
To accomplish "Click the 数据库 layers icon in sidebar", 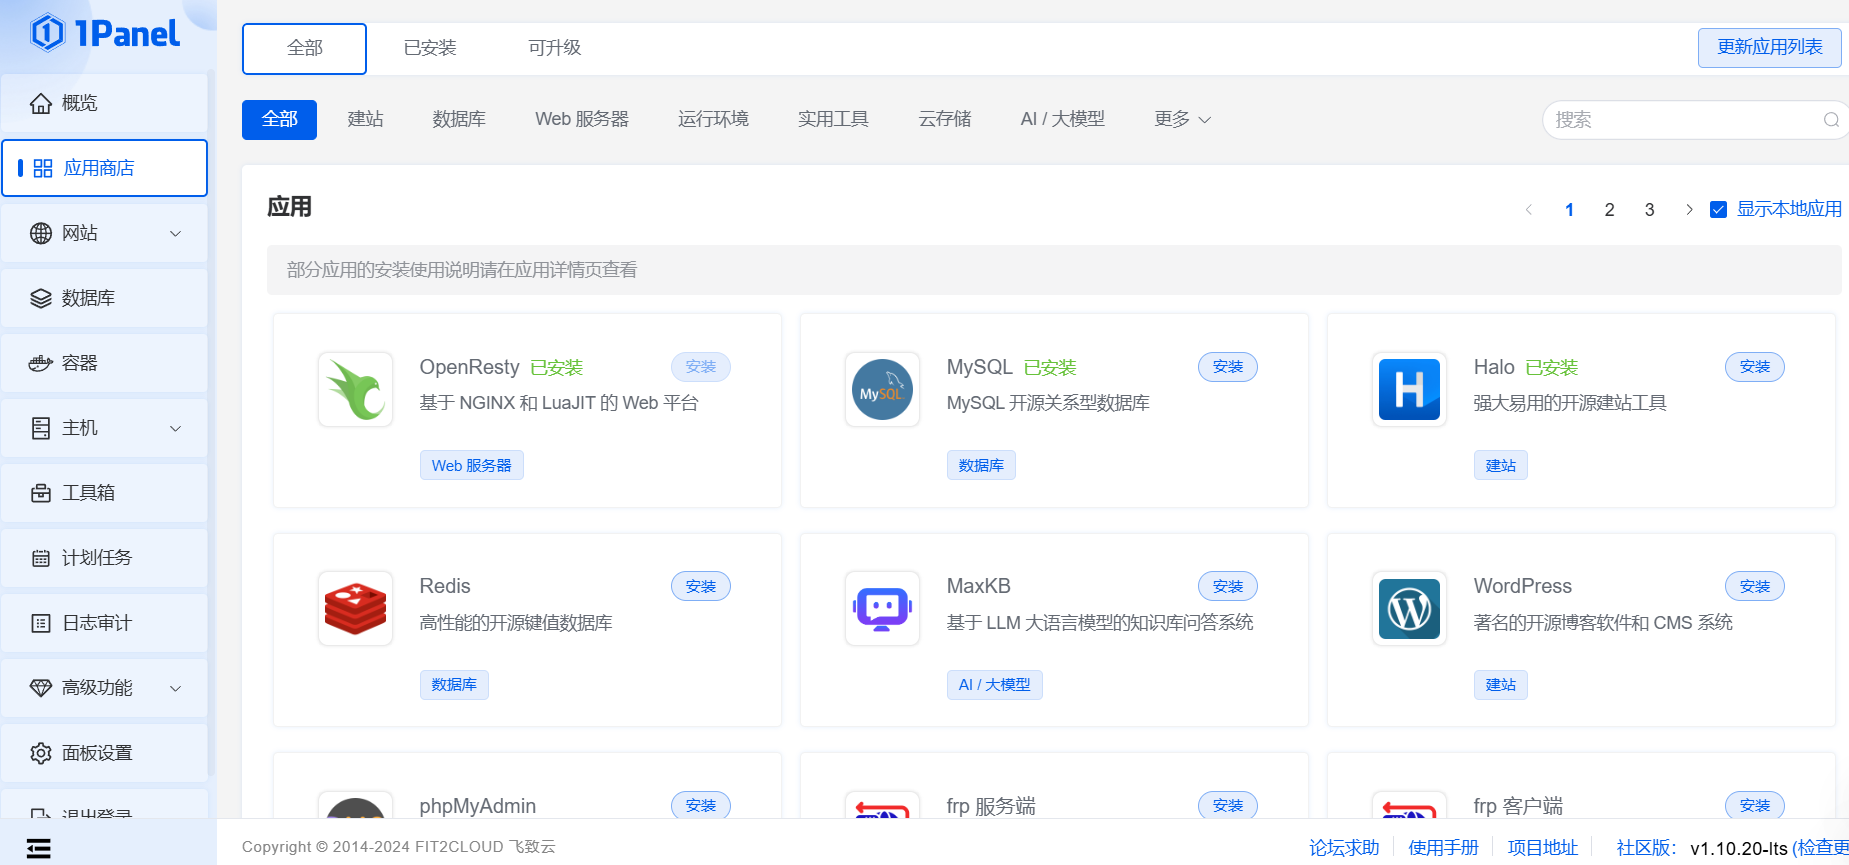I will [x=41, y=298].
